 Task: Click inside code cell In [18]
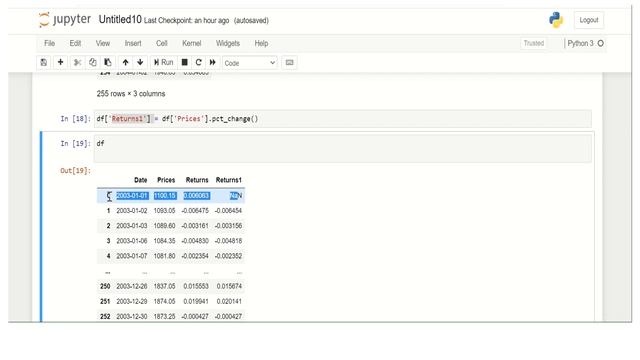(x=342, y=119)
